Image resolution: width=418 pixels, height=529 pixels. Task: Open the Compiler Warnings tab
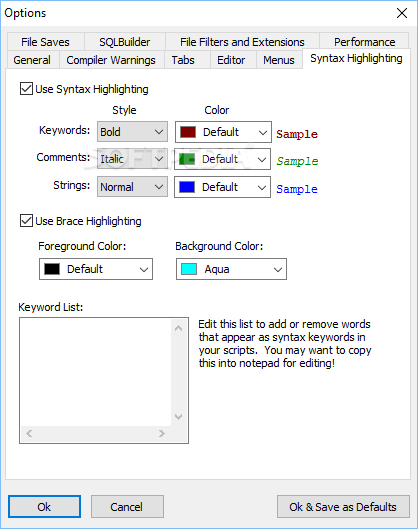coord(111,60)
